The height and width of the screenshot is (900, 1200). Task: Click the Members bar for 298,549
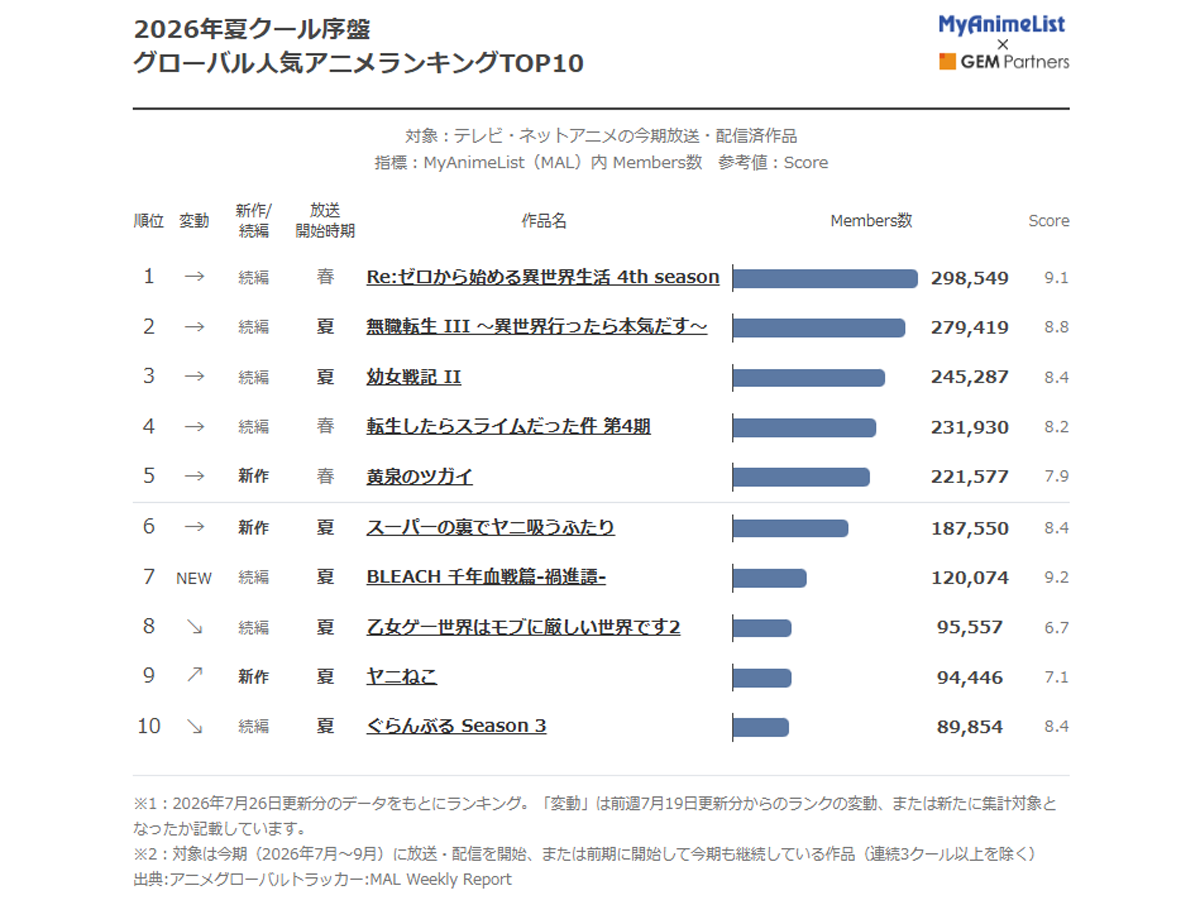tap(825, 278)
